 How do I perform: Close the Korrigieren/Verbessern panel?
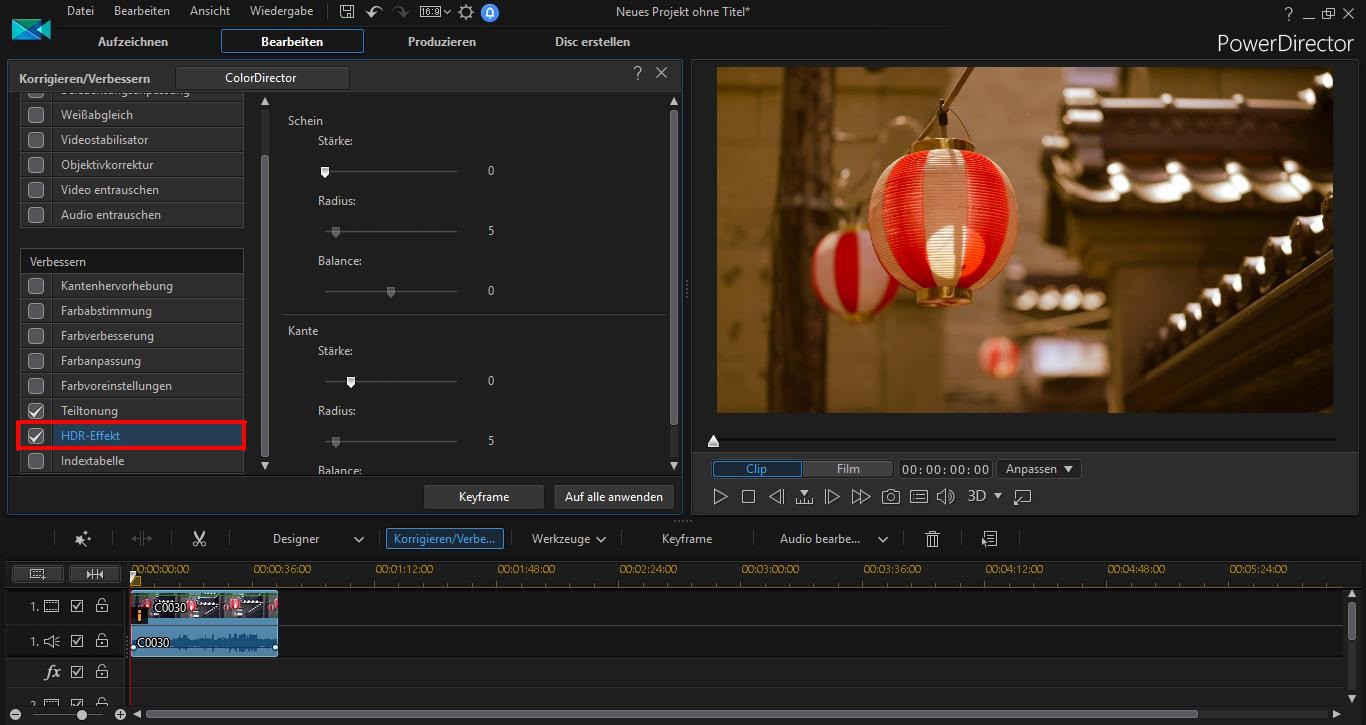(662, 73)
